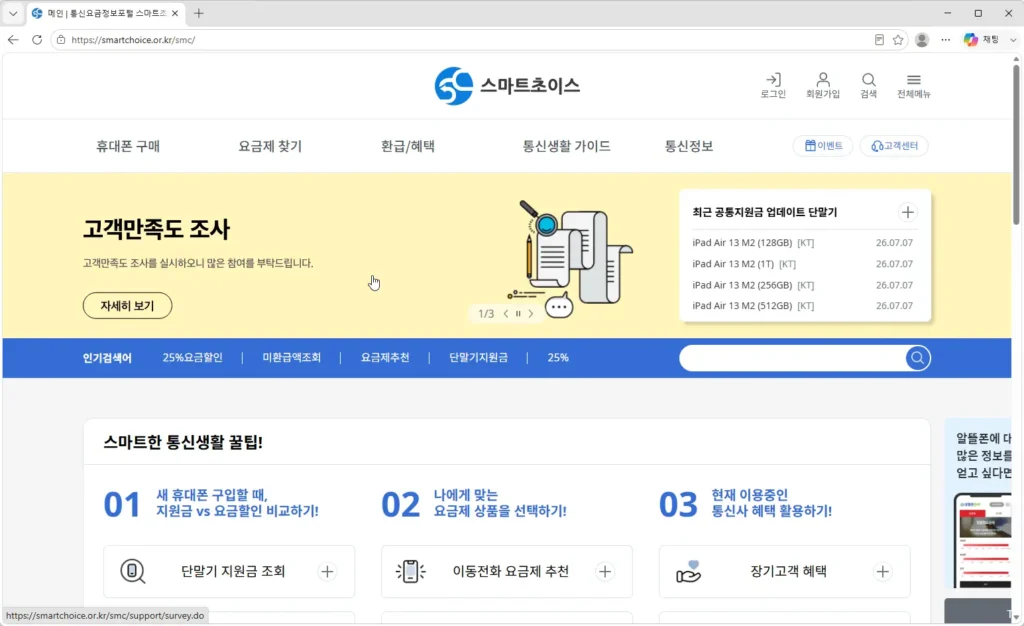The image size is (1024, 626).
Task: Click the 이동전화 요금제 추천 phone icon
Action: [x=410, y=571]
